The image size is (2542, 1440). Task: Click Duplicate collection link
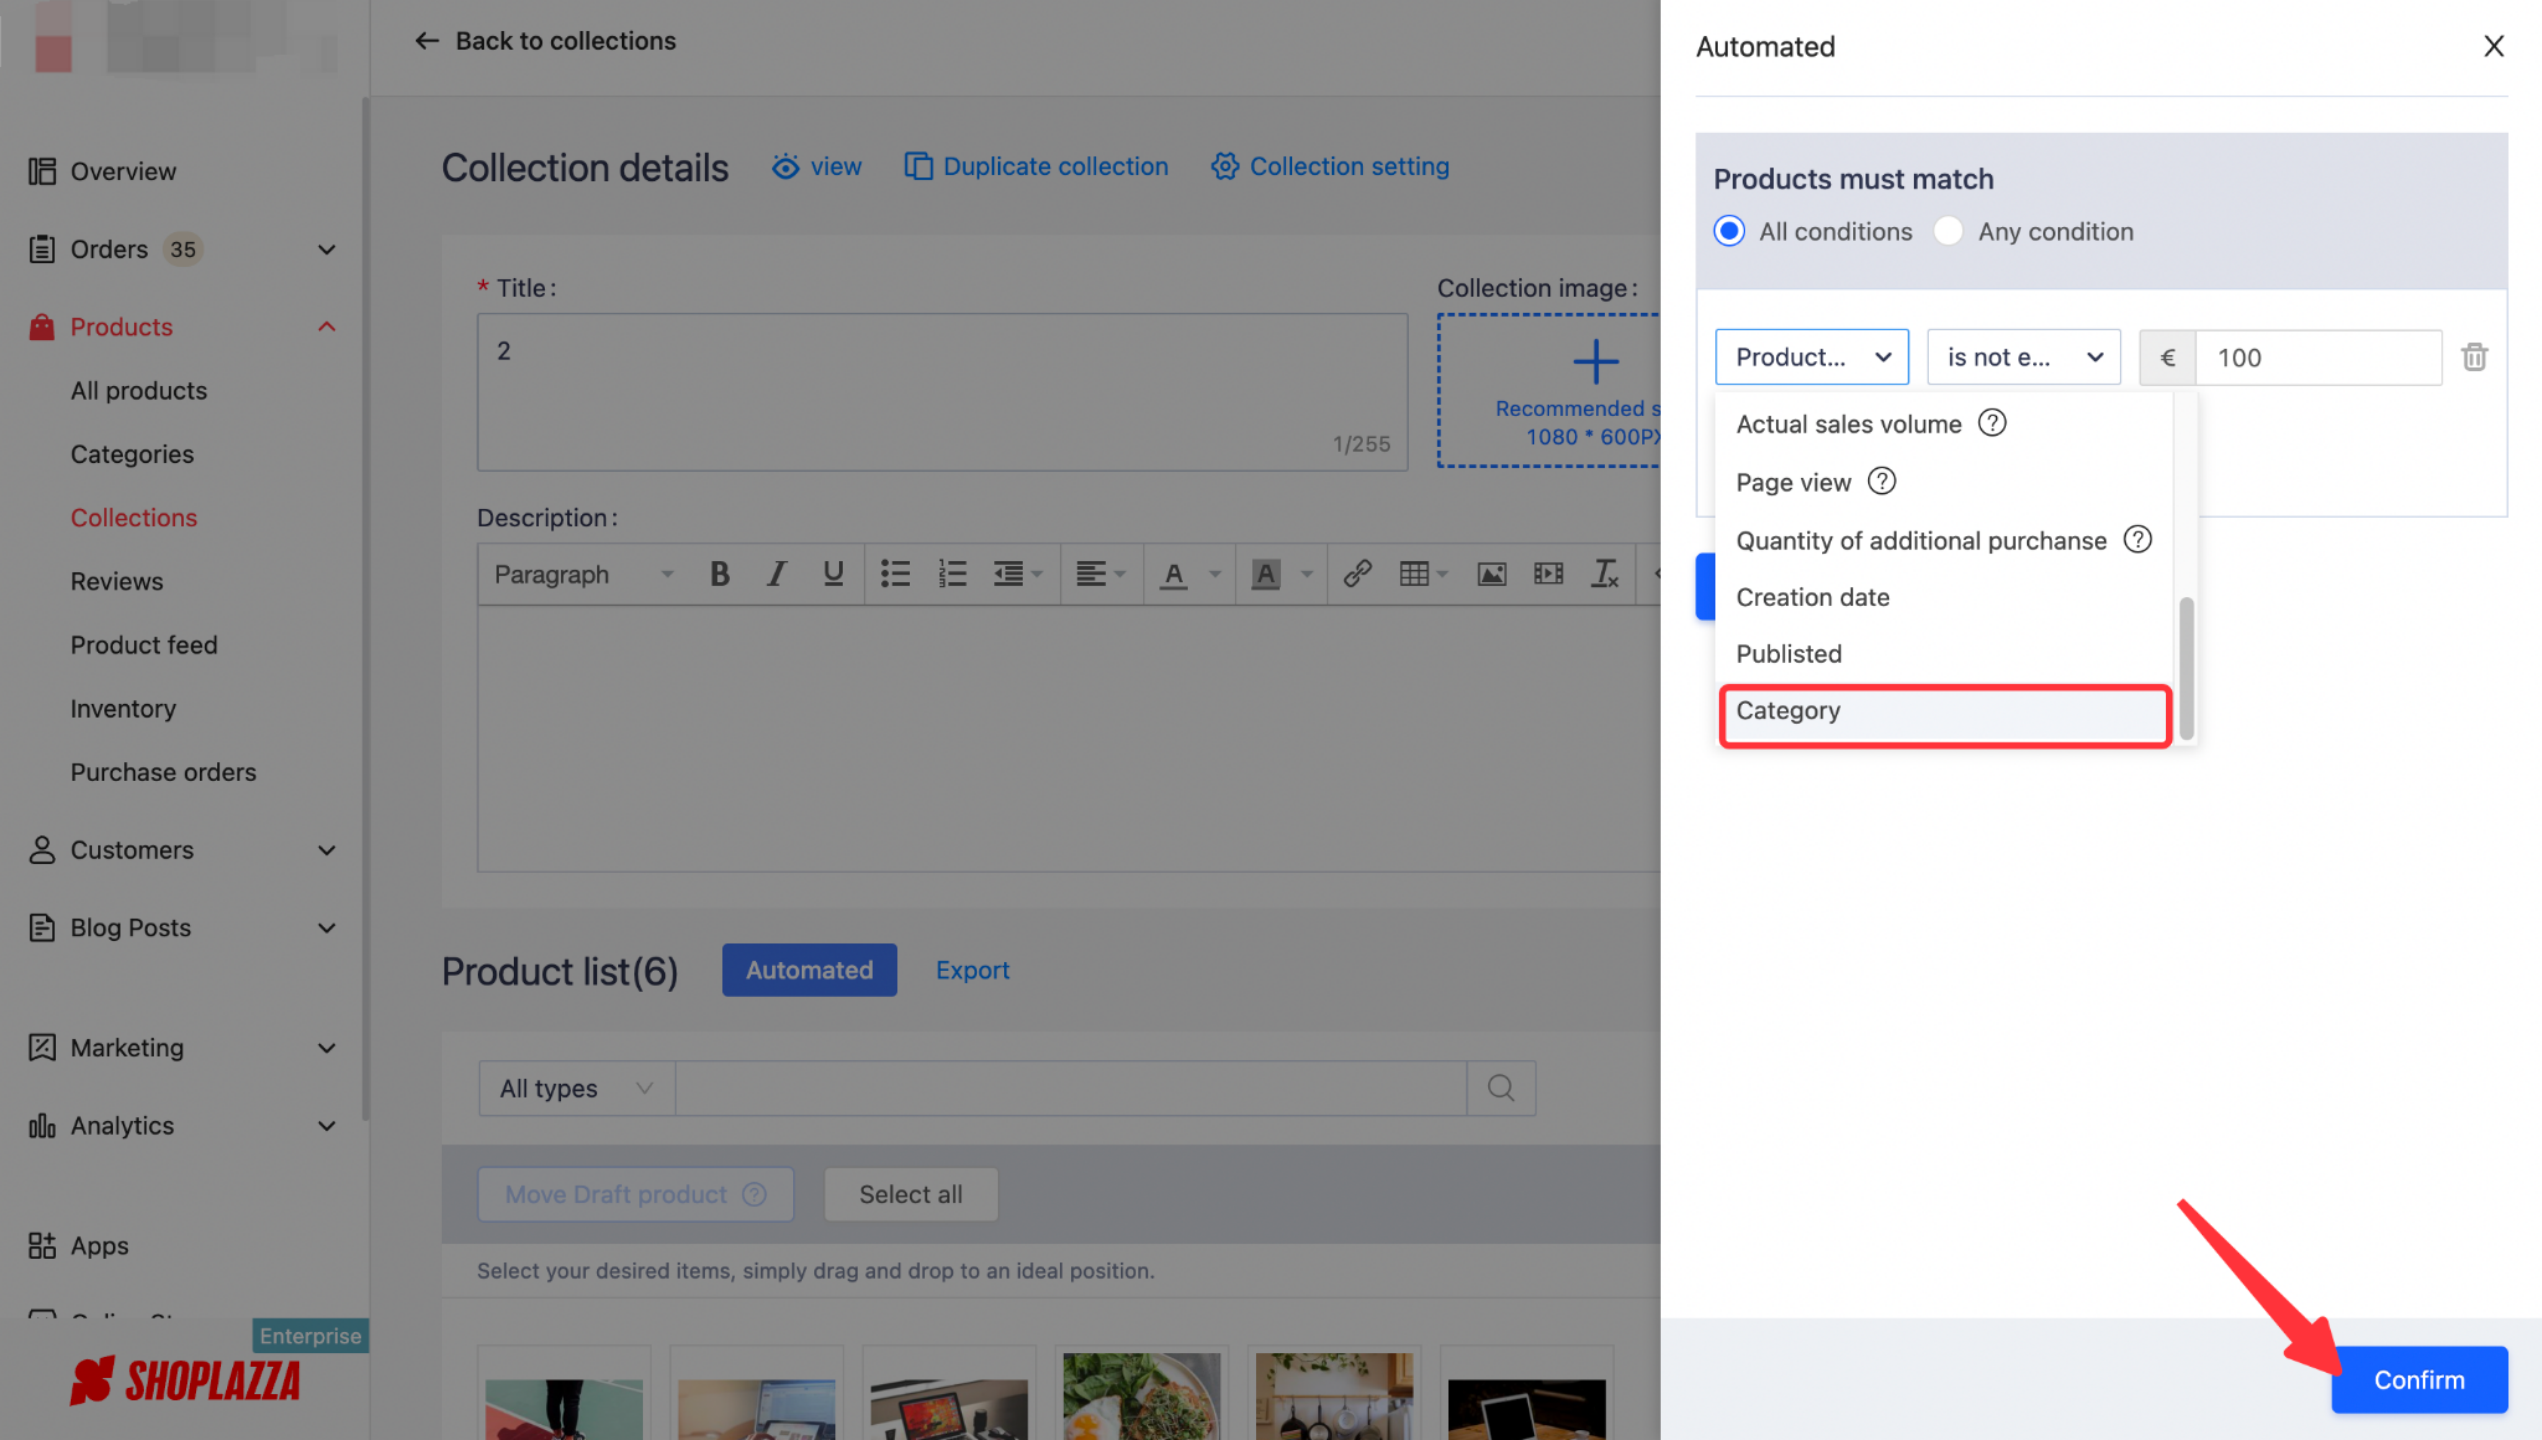(1036, 166)
